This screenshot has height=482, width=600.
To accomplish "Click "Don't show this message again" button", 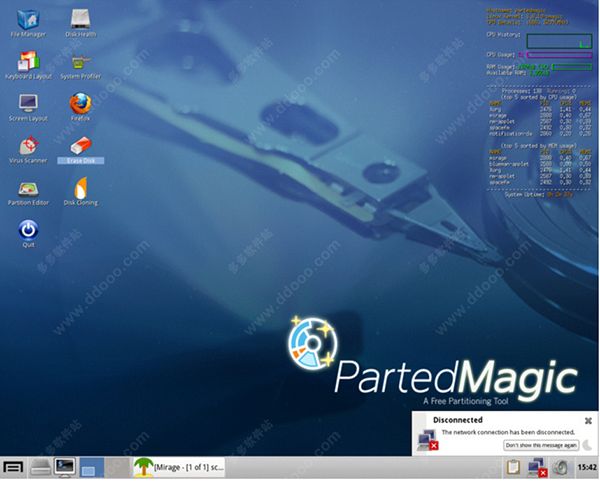I will [x=541, y=445].
